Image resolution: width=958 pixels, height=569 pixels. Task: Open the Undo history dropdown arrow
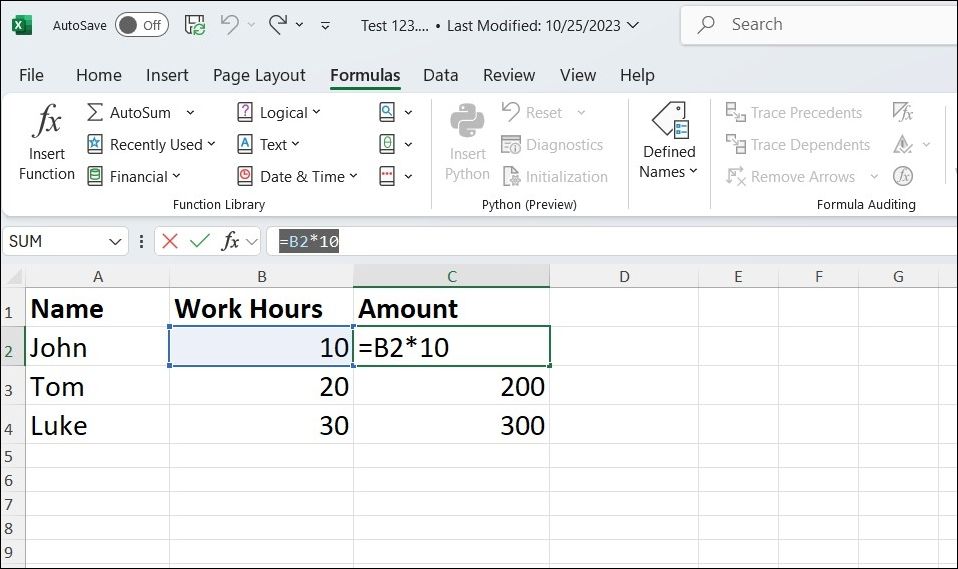tap(251, 25)
